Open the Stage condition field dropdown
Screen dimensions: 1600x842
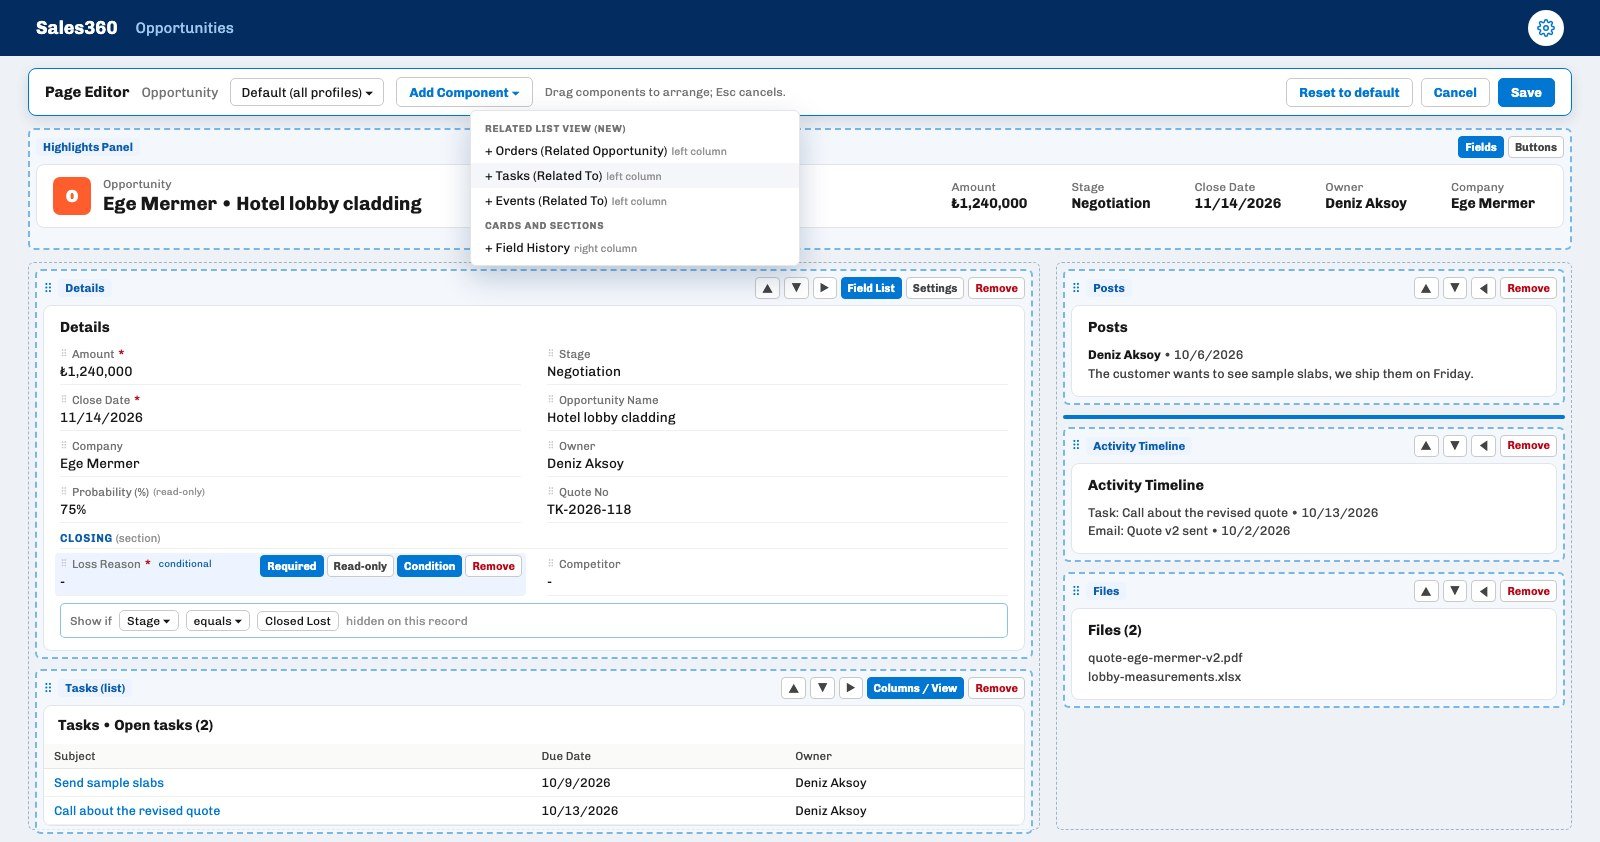149,621
